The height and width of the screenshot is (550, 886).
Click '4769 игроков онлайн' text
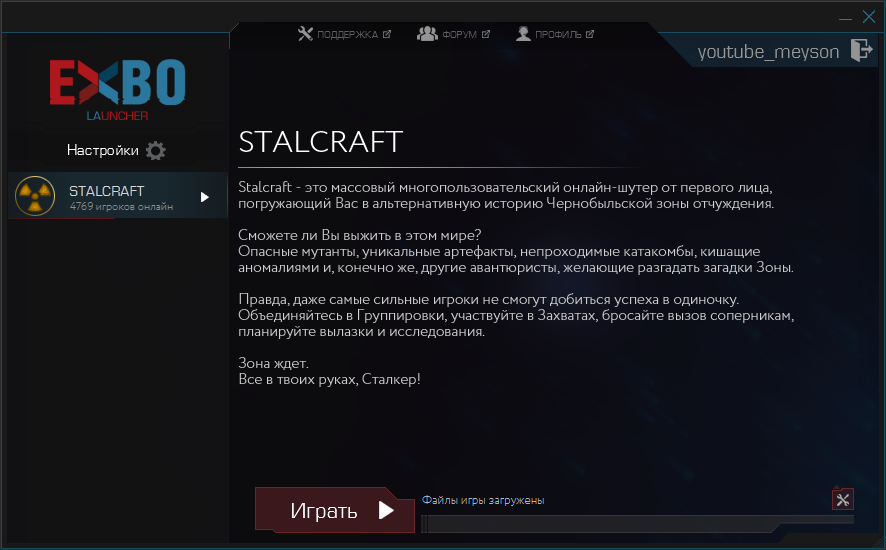pyautogui.click(x=121, y=207)
